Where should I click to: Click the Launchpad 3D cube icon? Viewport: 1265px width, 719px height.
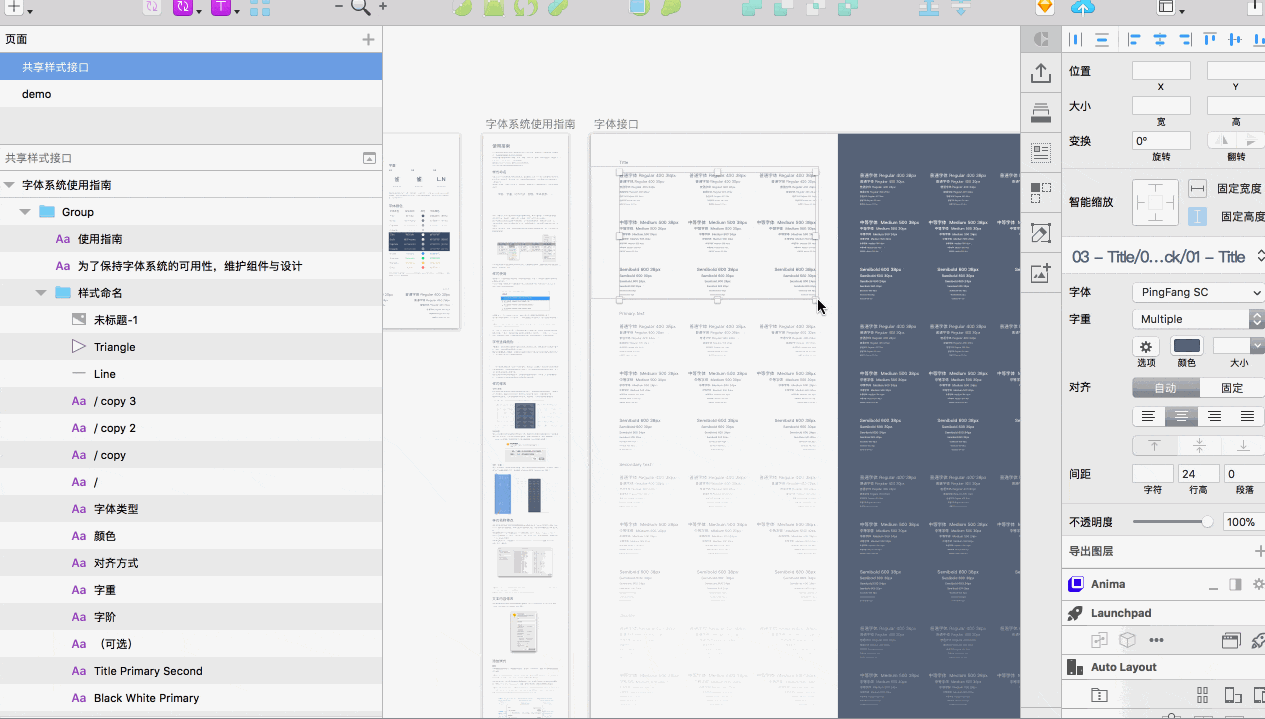tap(1127, 640)
